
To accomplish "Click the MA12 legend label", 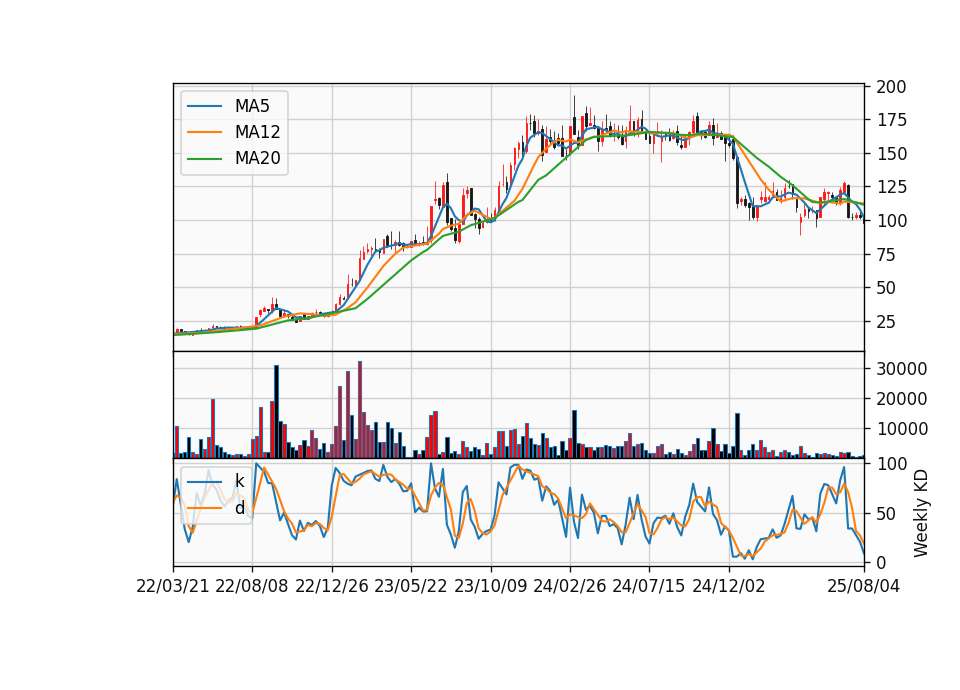I will click(257, 132).
